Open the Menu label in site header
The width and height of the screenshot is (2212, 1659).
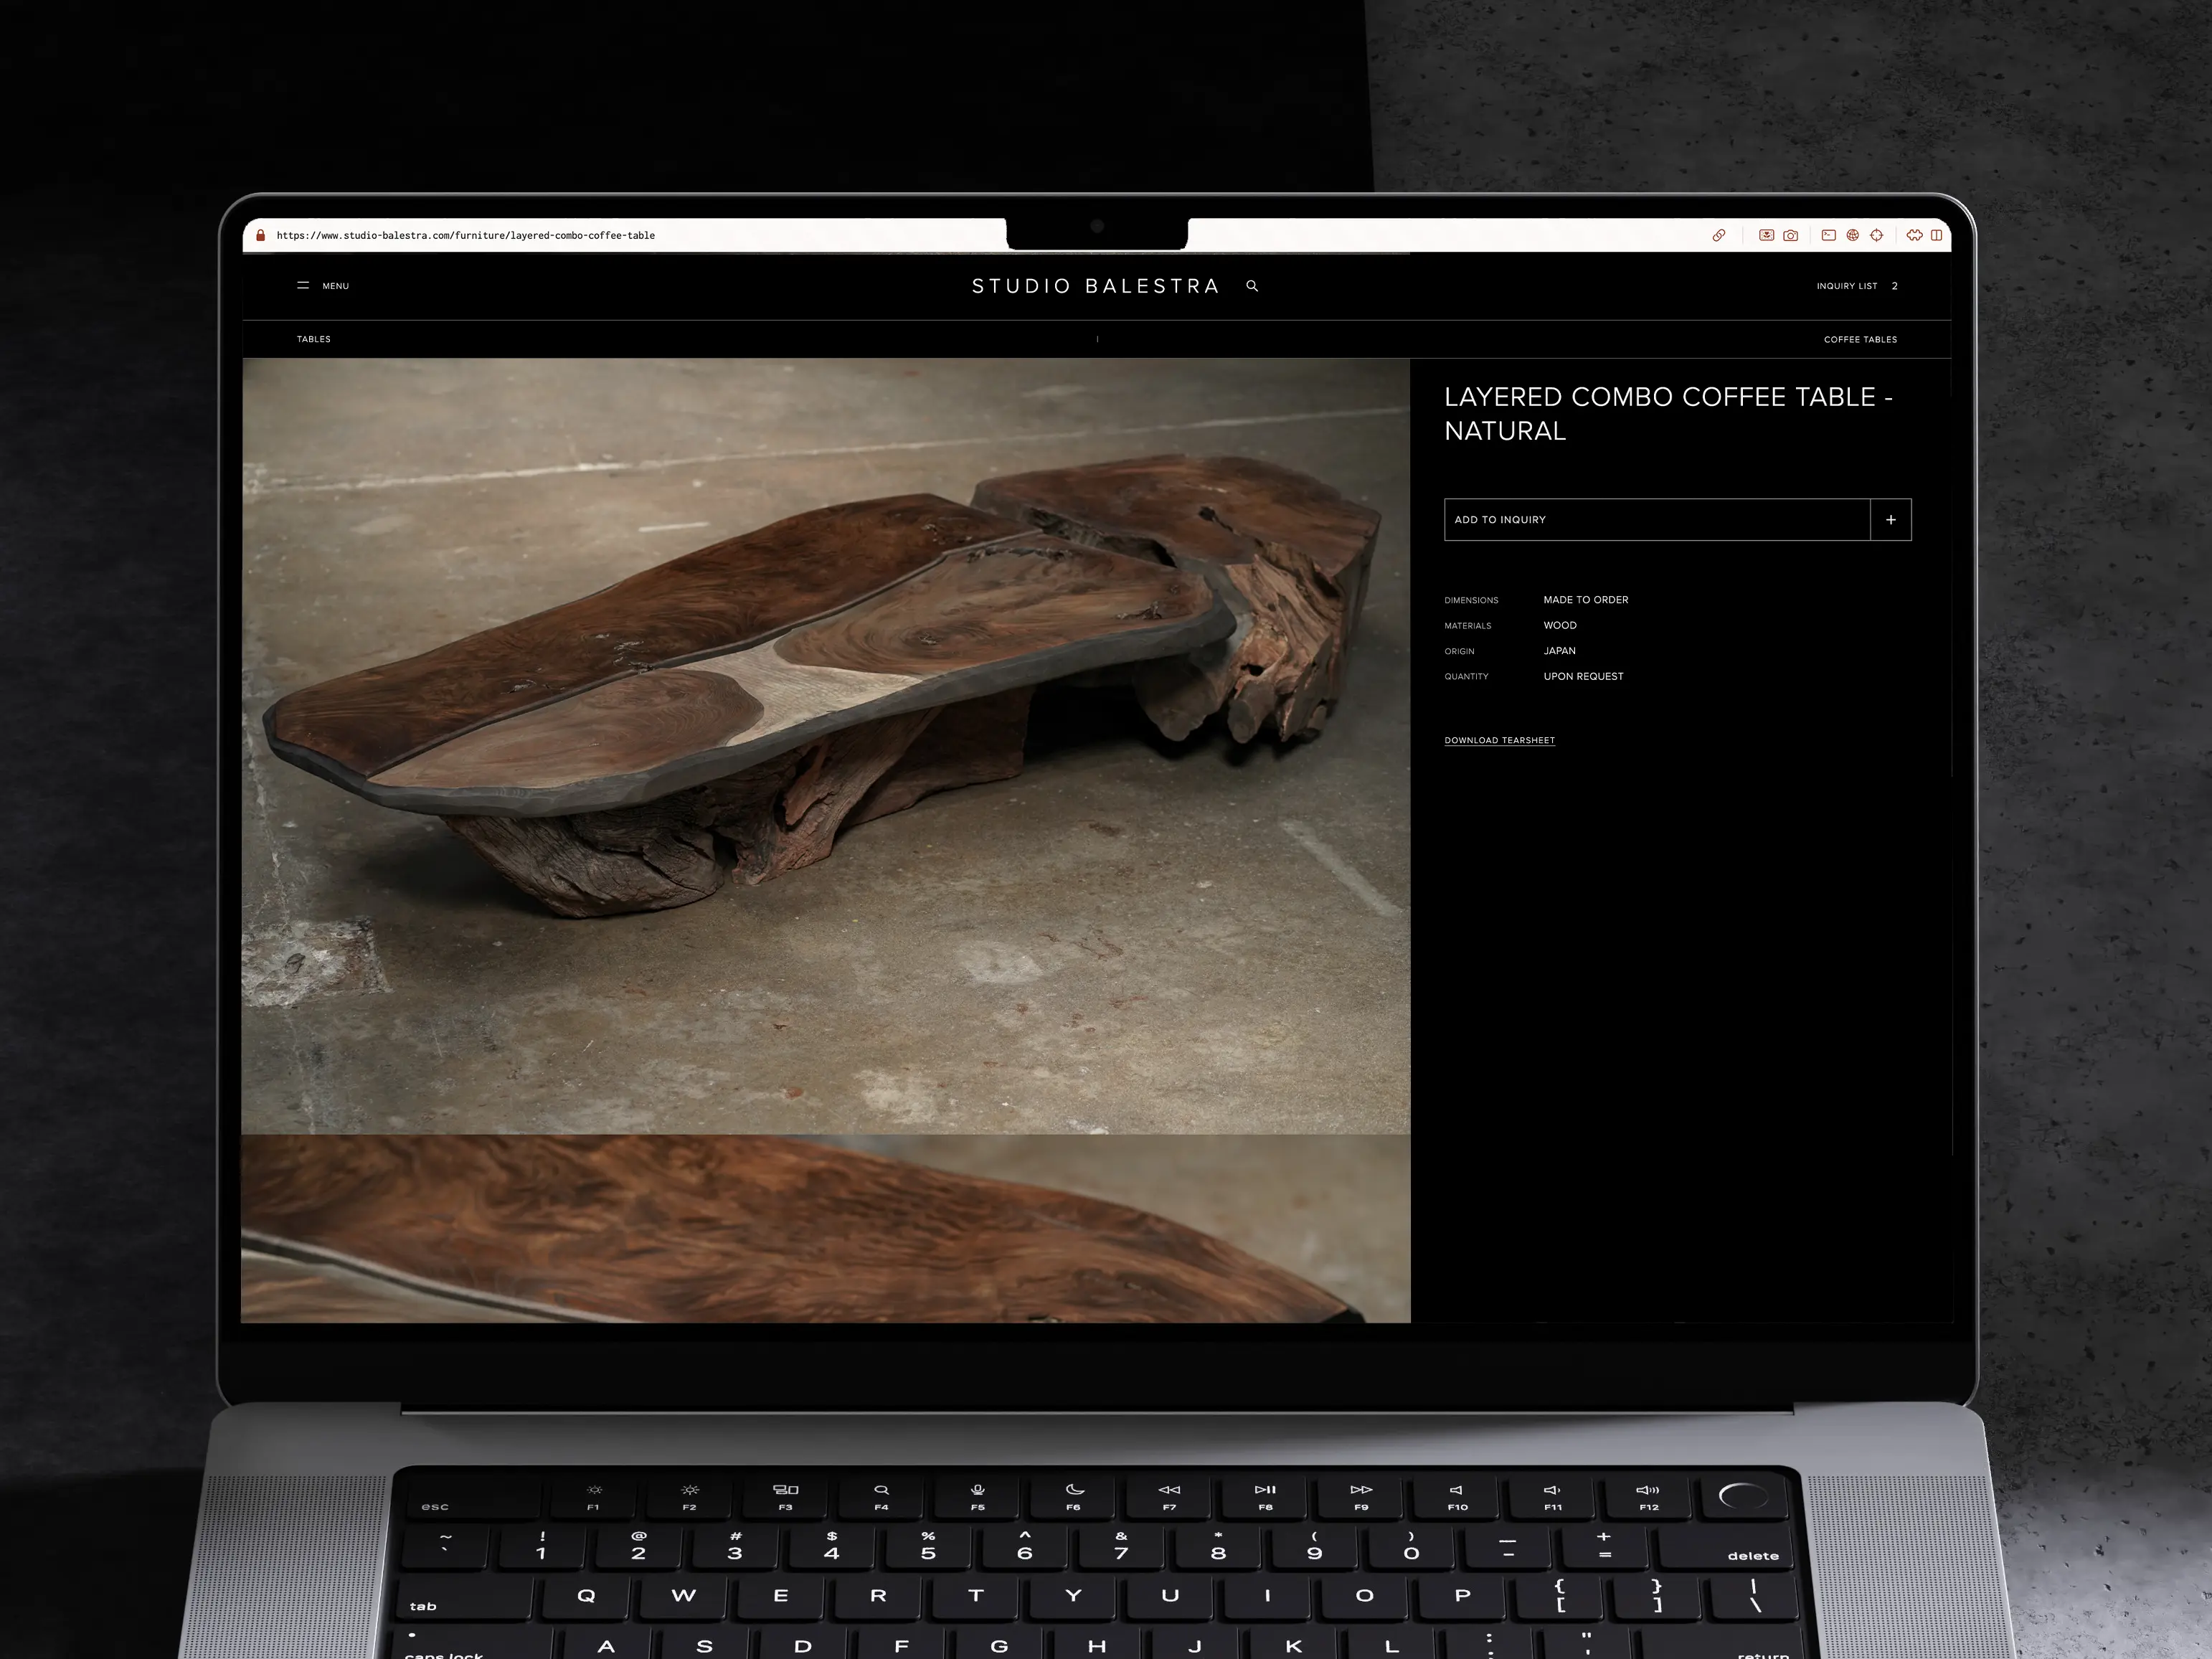(x=336, y=286)
